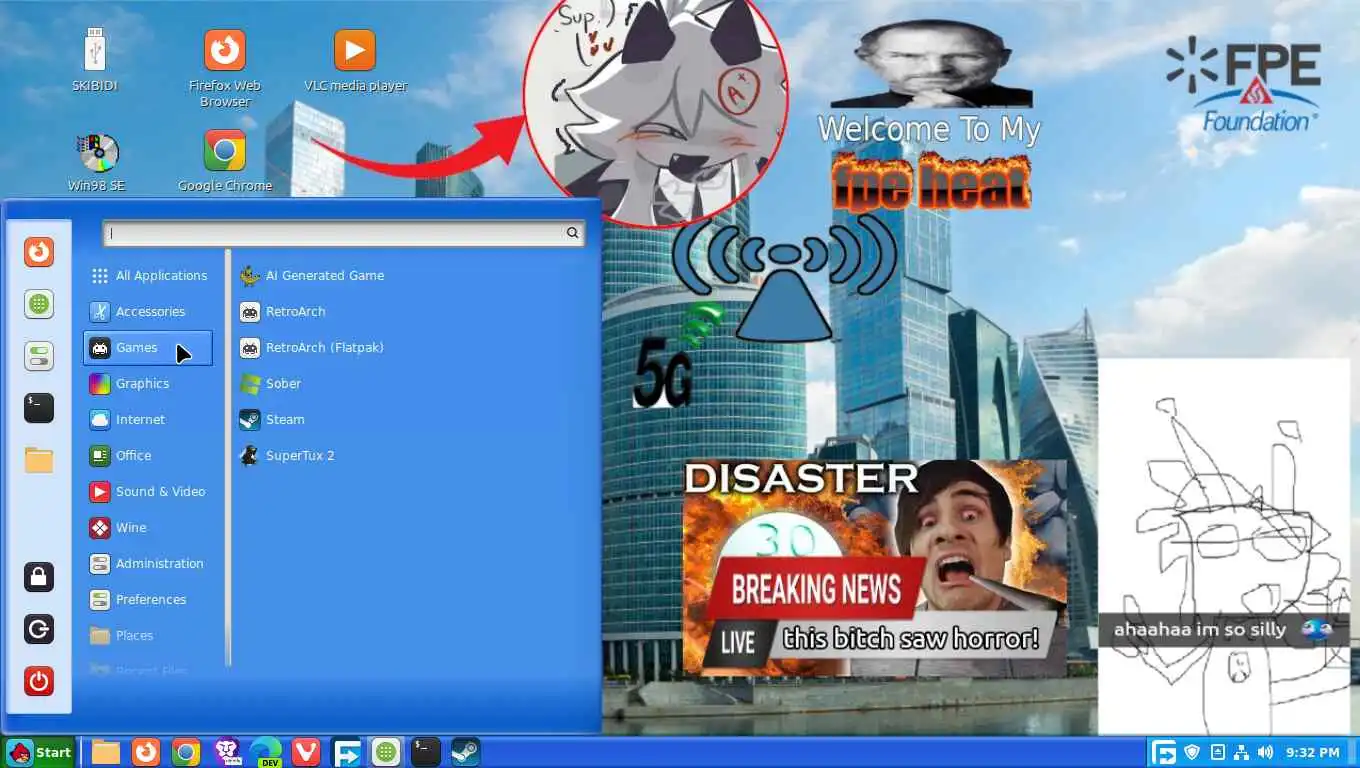The image size is (1360, 768).
Task: Select the Wine category
Action: (148, 528)
